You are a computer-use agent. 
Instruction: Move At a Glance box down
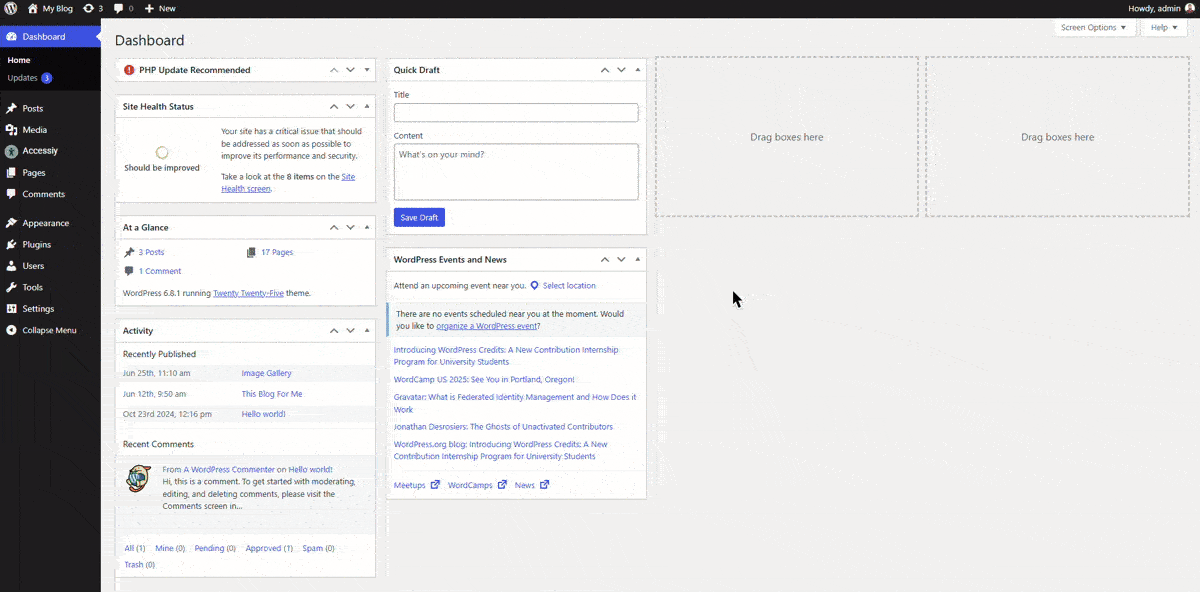pos(350,227)
